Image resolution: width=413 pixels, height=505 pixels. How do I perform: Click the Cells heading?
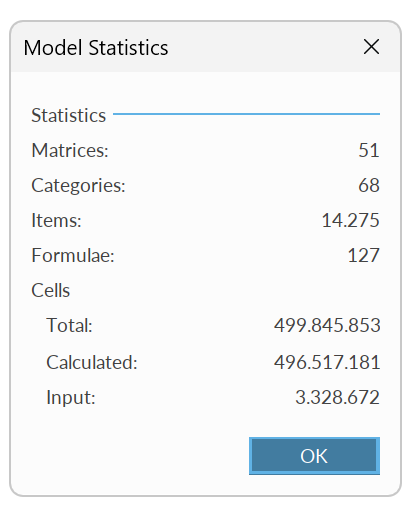pos(51,290)
